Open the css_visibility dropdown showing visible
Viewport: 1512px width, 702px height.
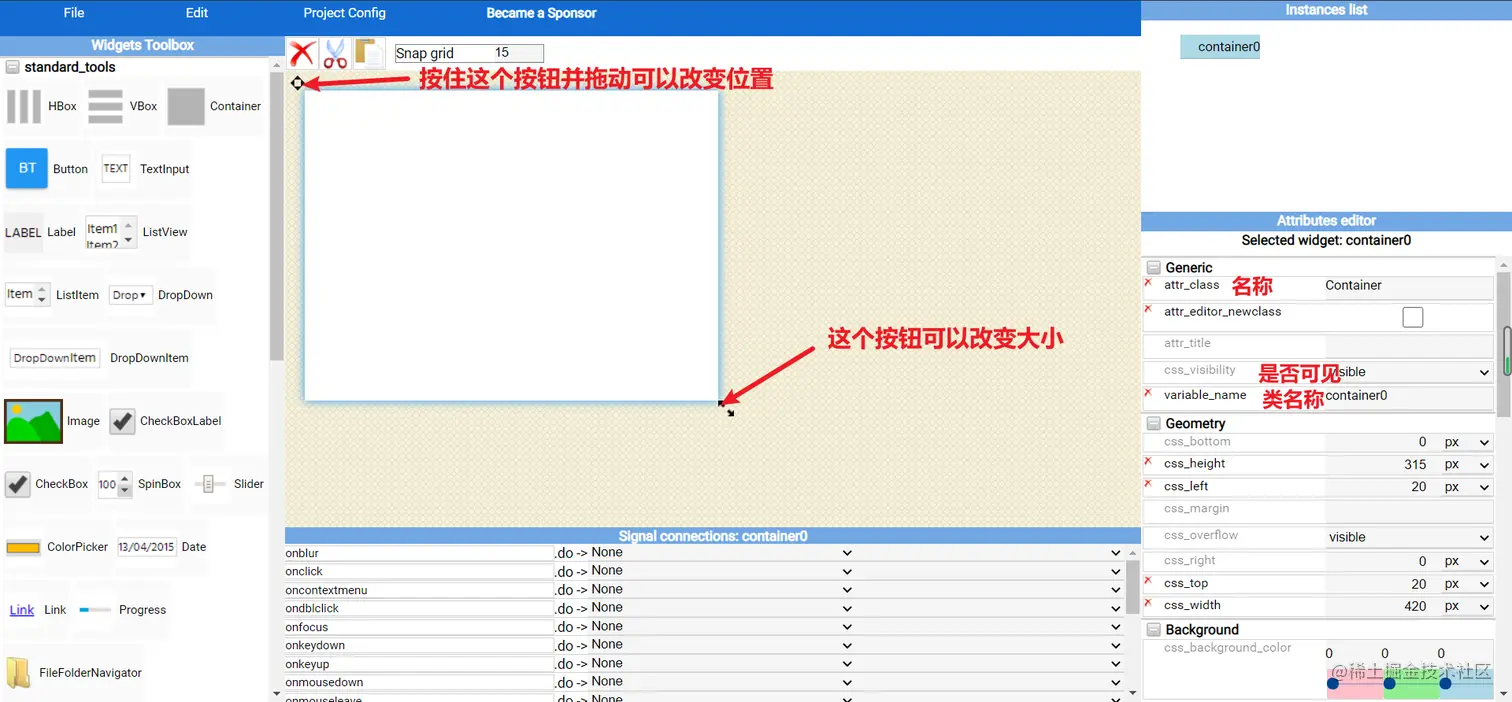[x=1482, y=371]
